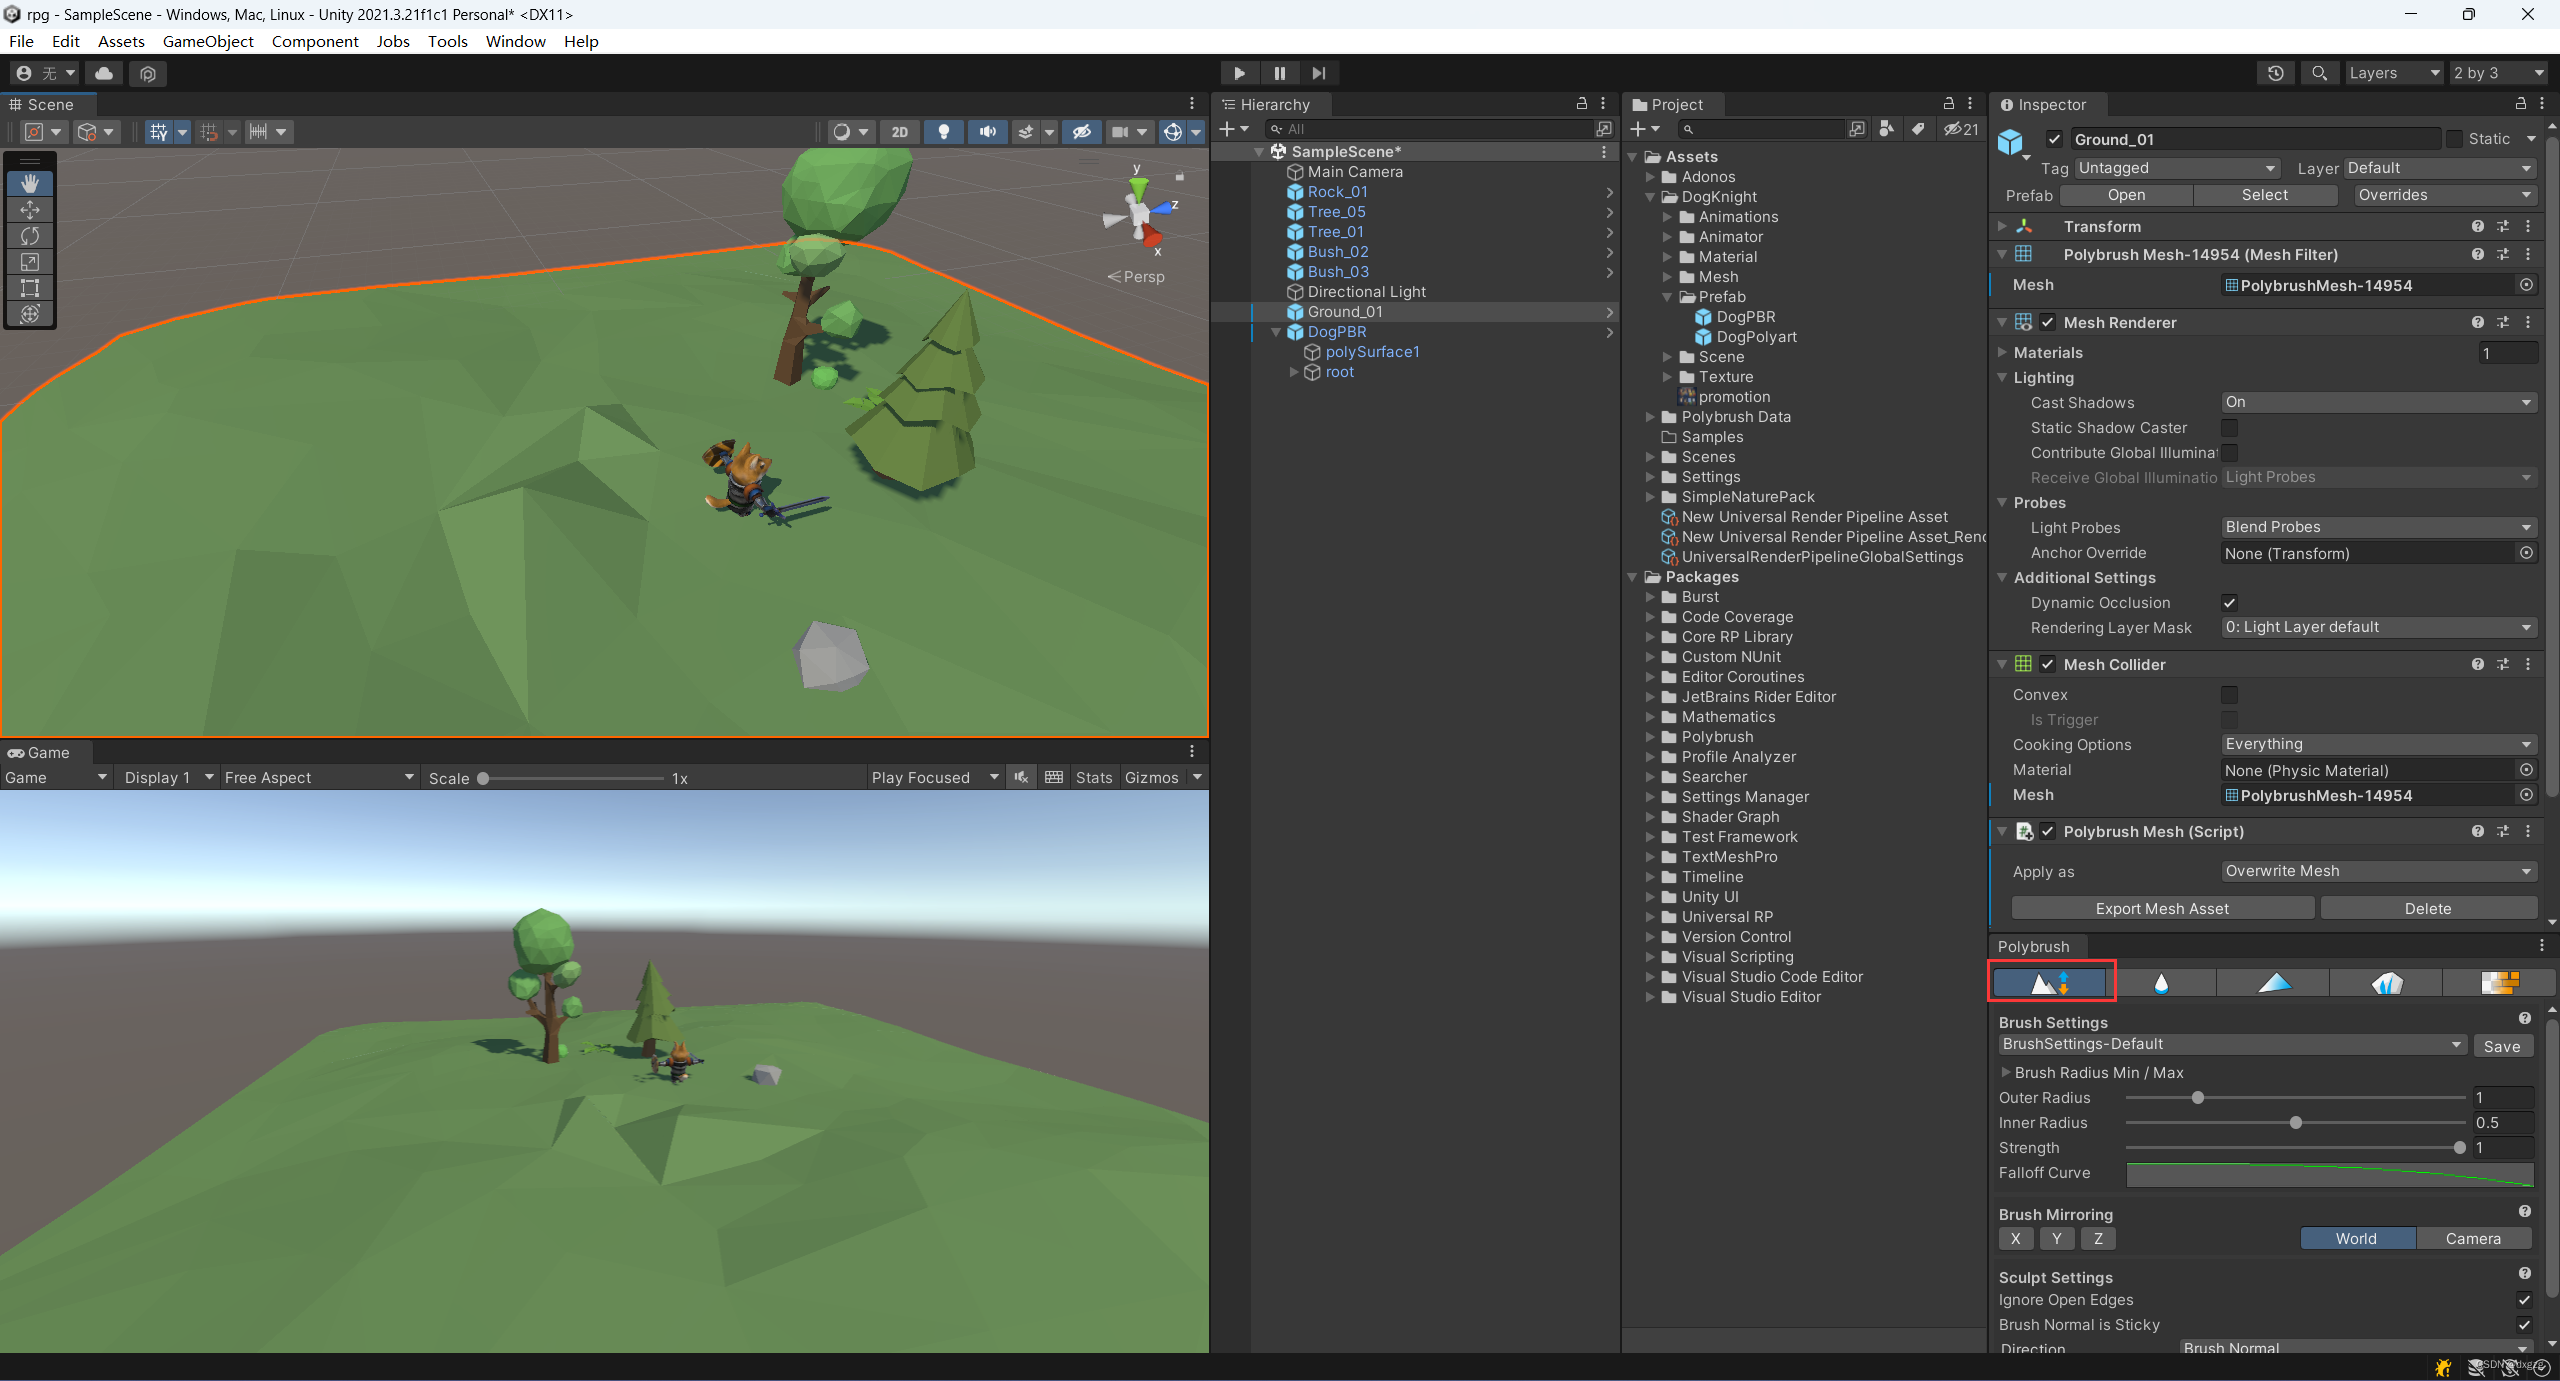This screenshot has height=1381, width=2560.
Task: Click Export Mesh Asset button
Action: (x=2162, y=906)
